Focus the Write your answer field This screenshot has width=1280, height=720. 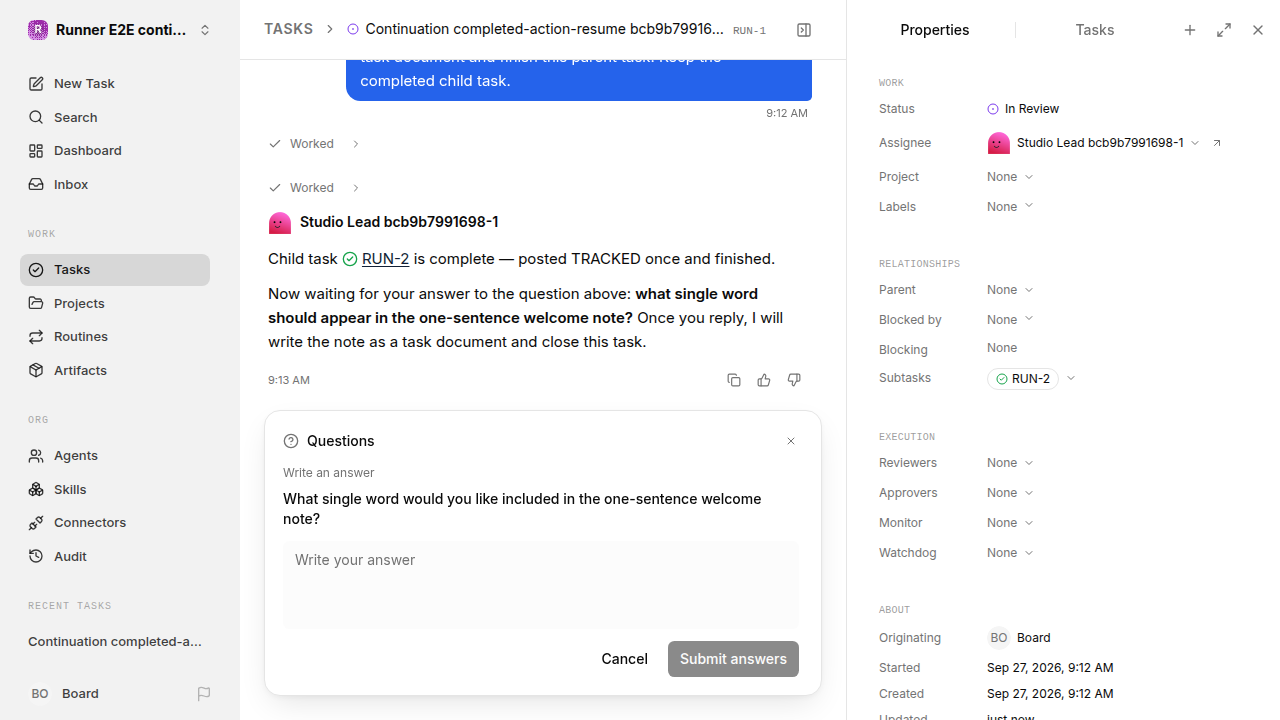(540, 585)
